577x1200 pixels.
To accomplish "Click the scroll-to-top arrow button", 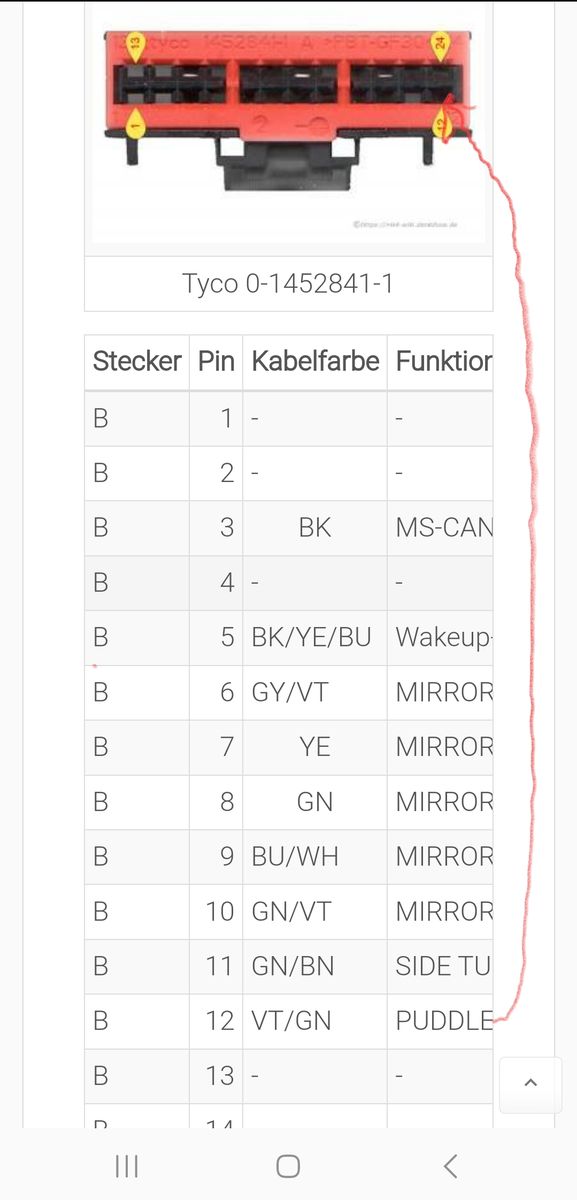I will 531,1083.
